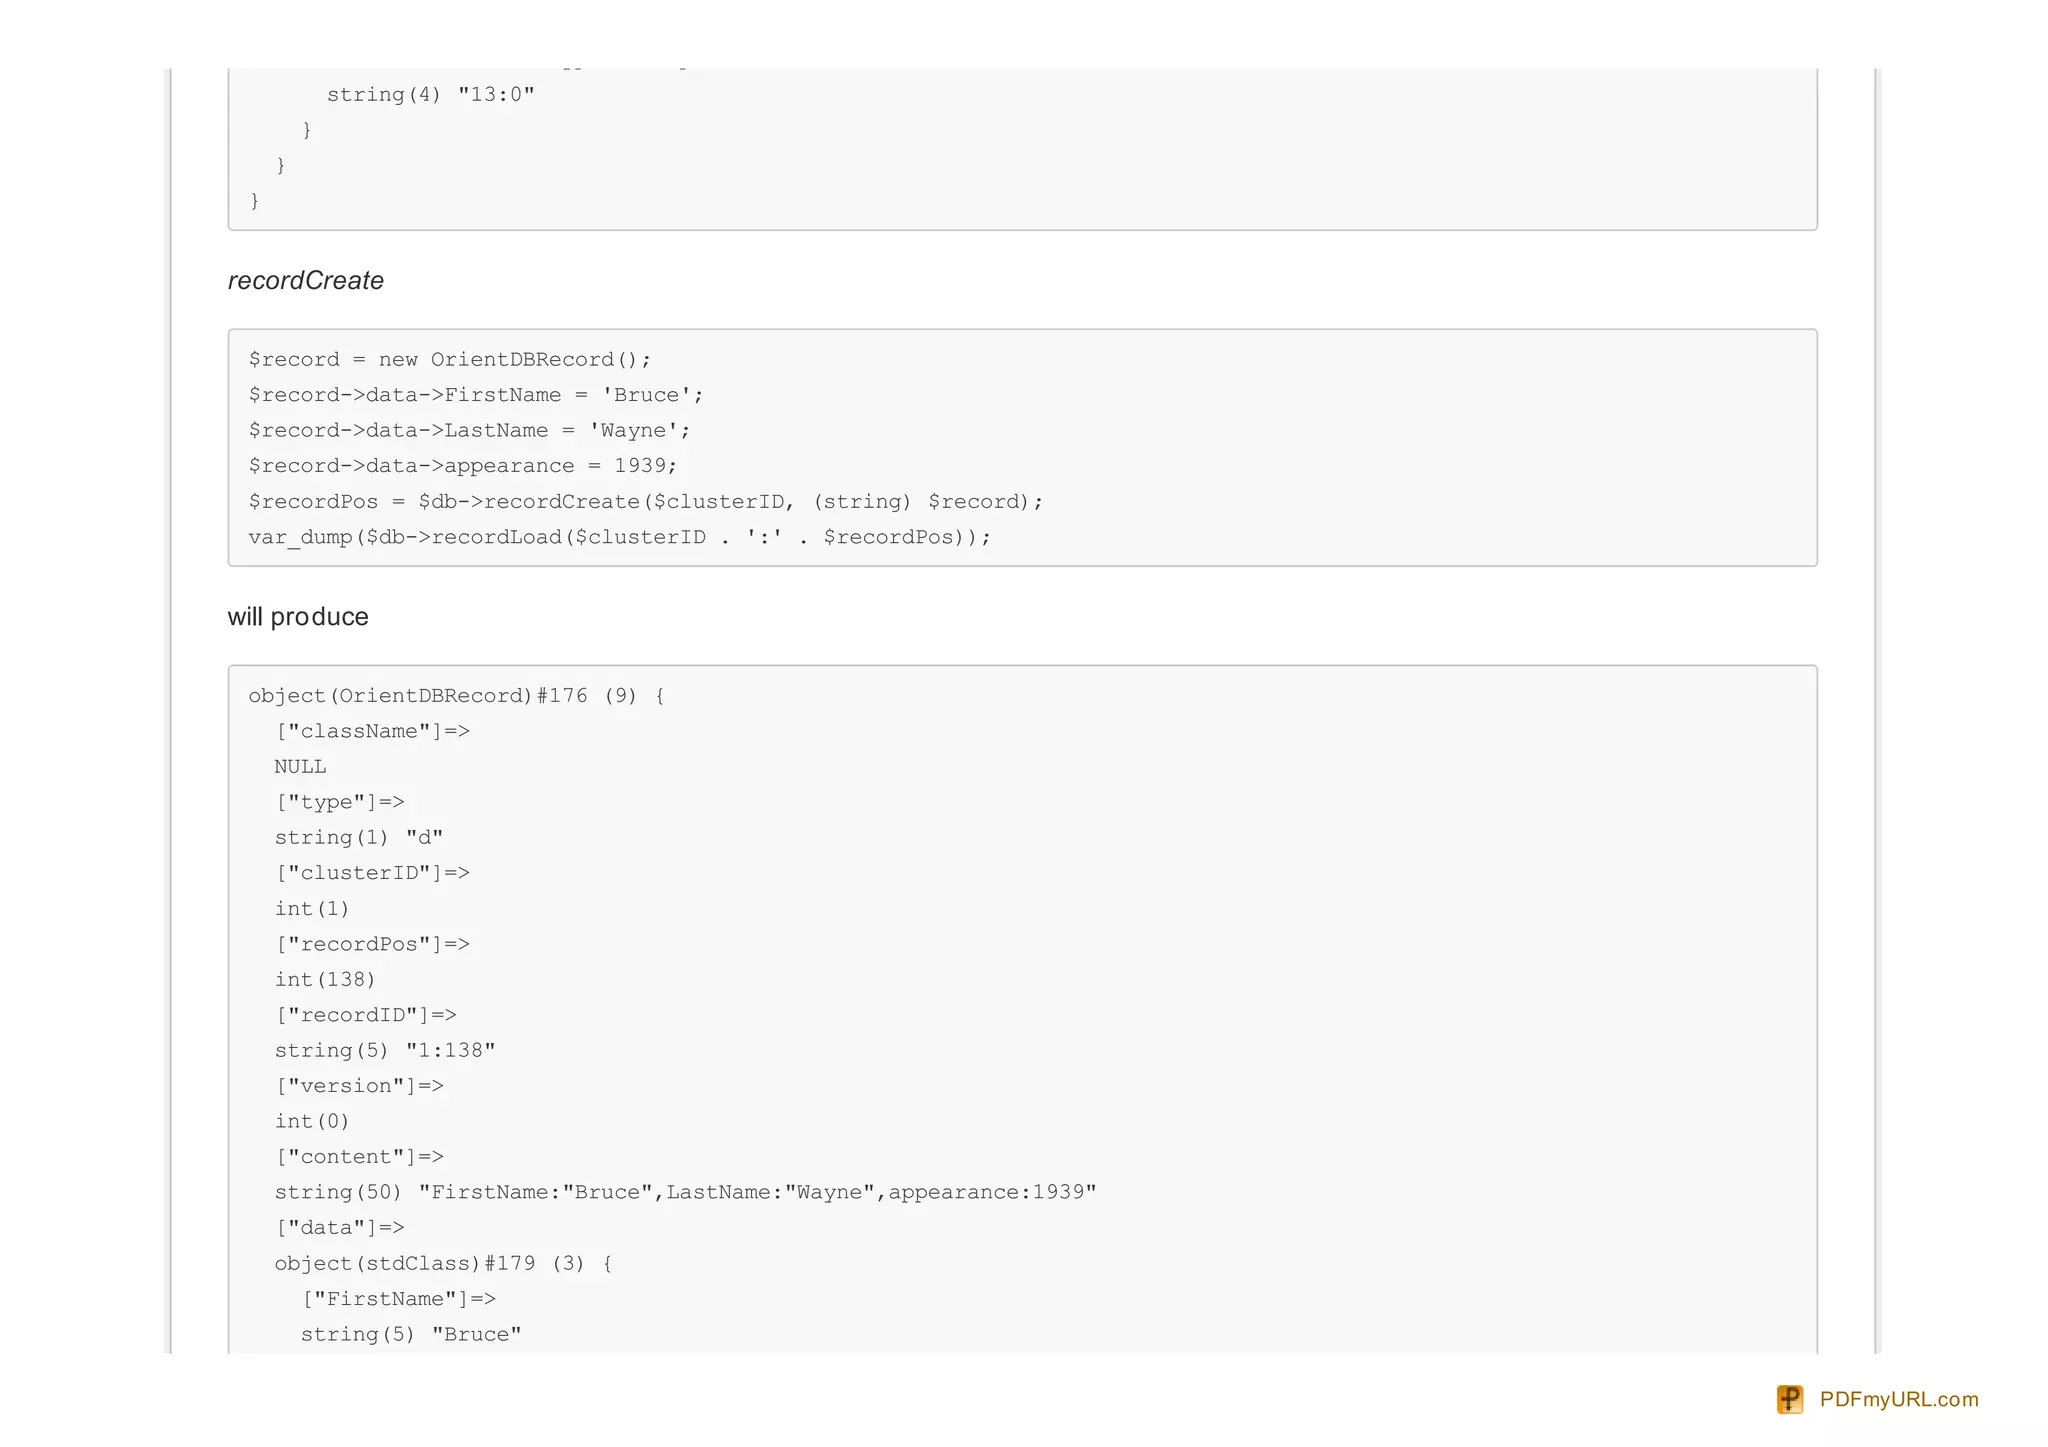Click the FirstName = 'Bruce' assignment line
This screenshot has height=1447, width=2048.
pos(476,395)
